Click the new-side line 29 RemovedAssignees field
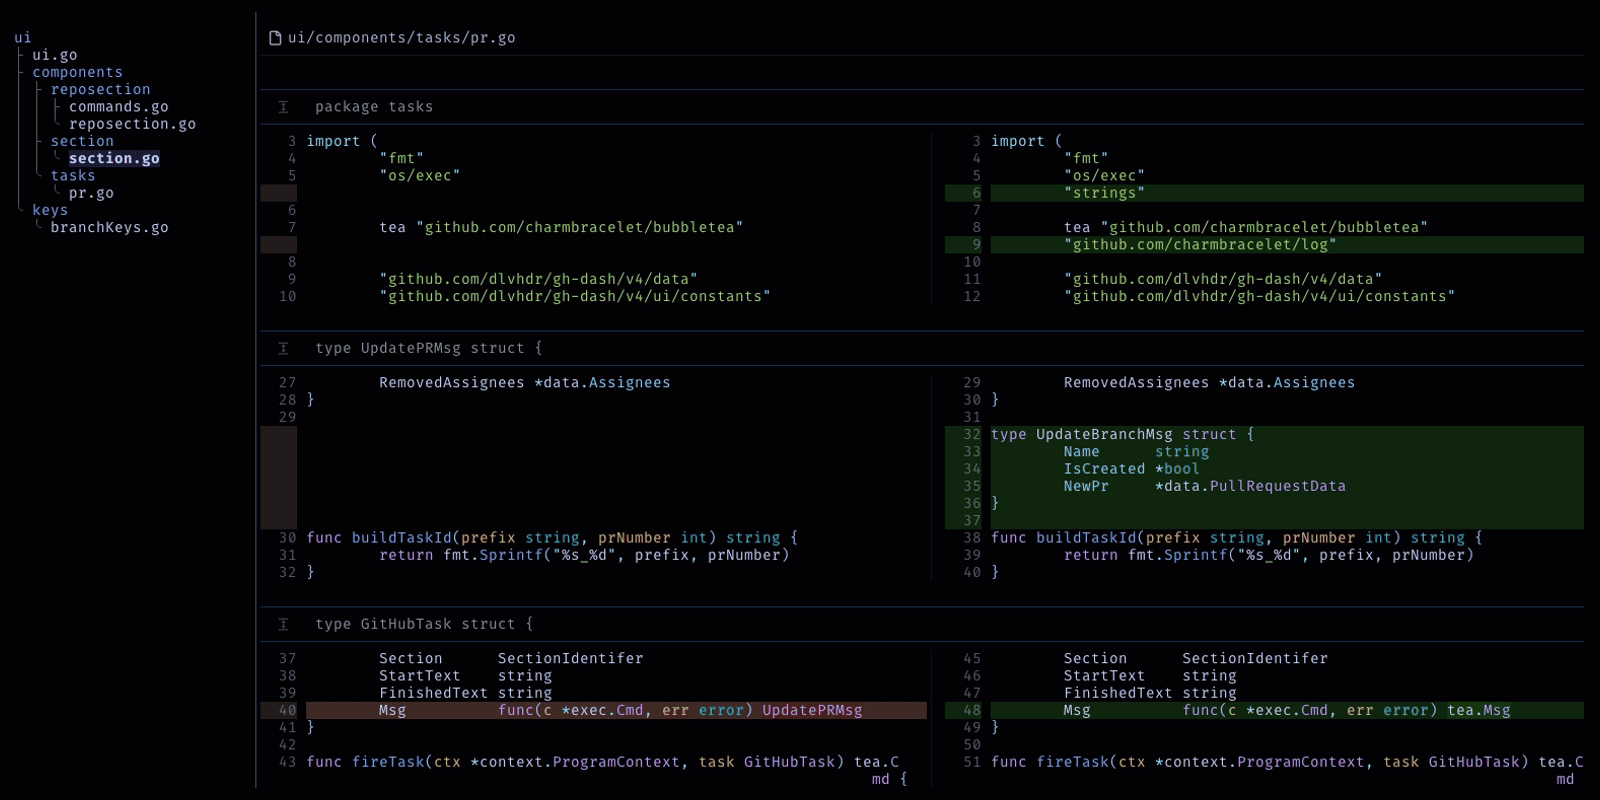 coord(1209,382)
